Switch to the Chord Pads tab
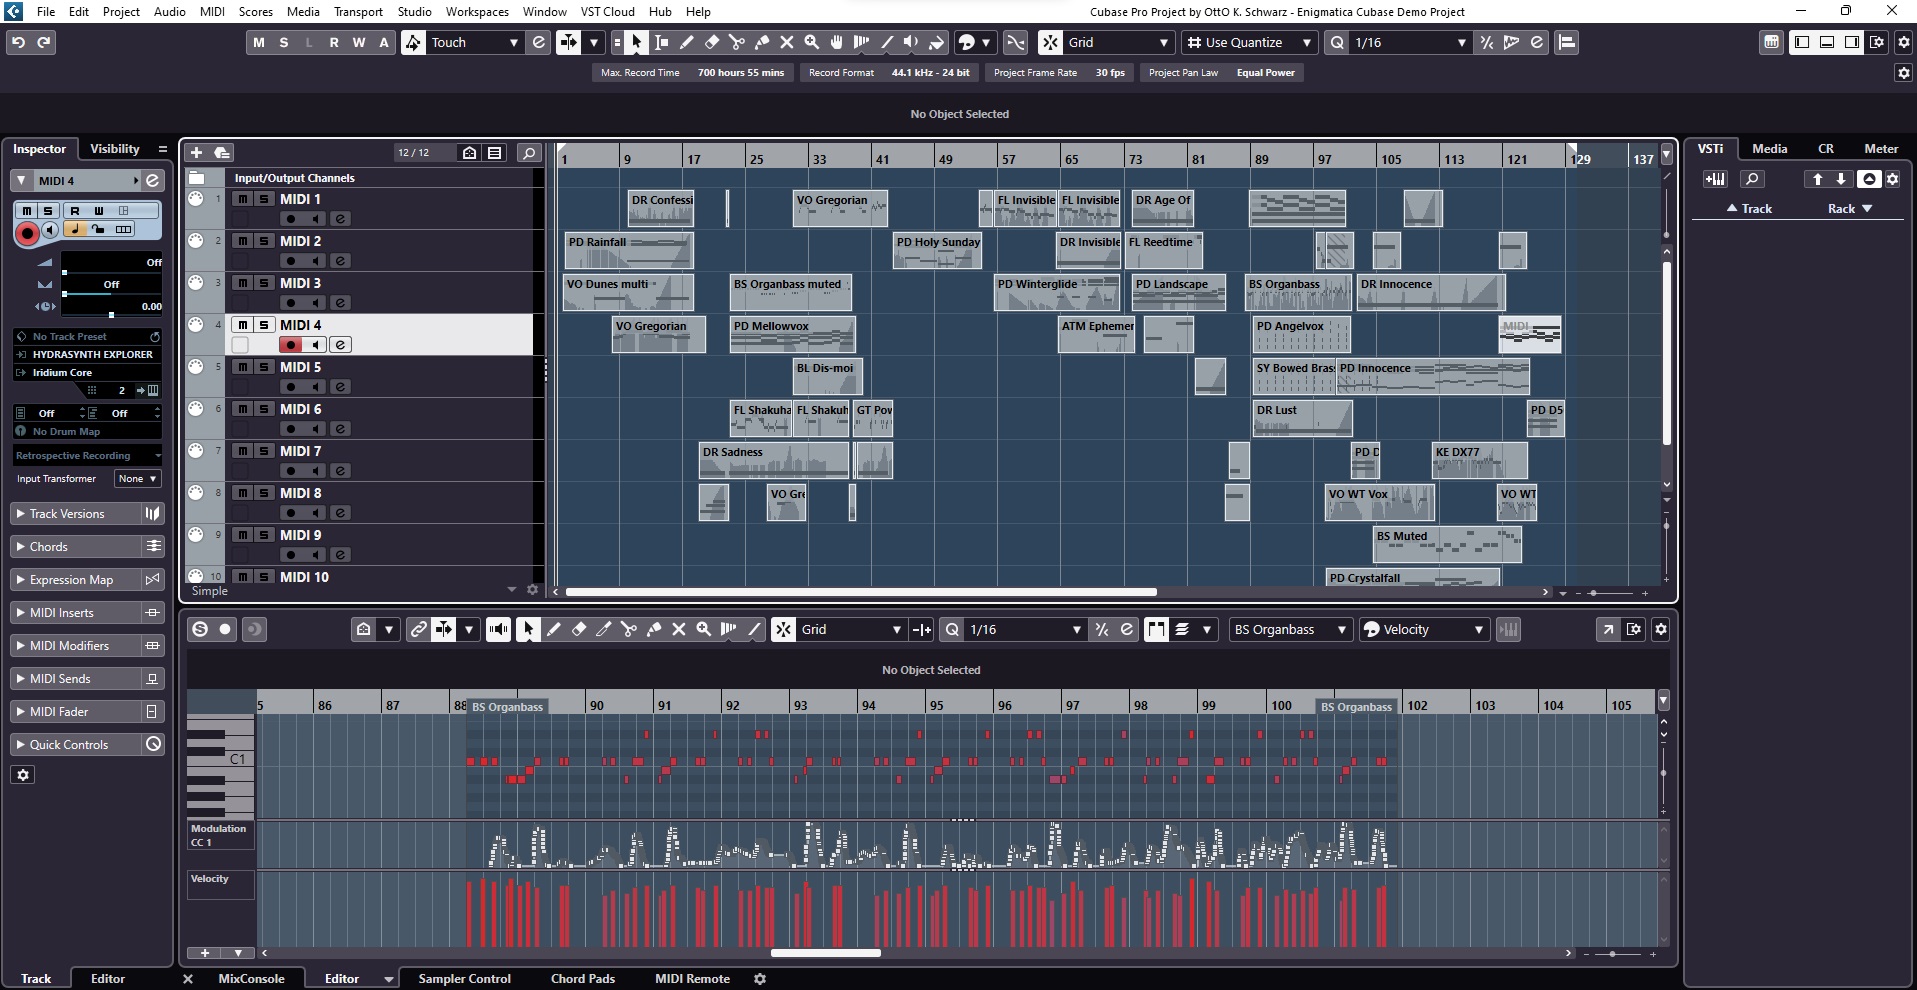 tap(582, 979)
